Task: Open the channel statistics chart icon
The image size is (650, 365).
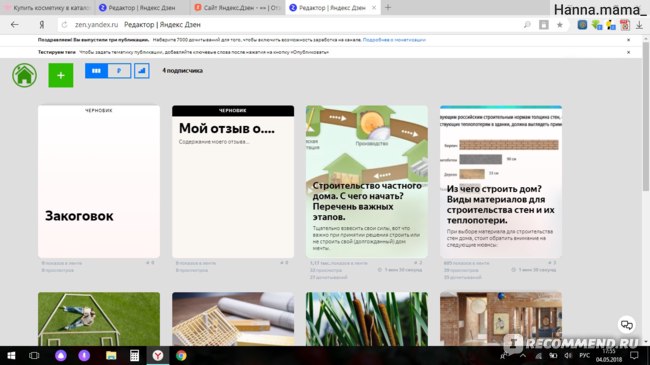Action: coord(141,71)
